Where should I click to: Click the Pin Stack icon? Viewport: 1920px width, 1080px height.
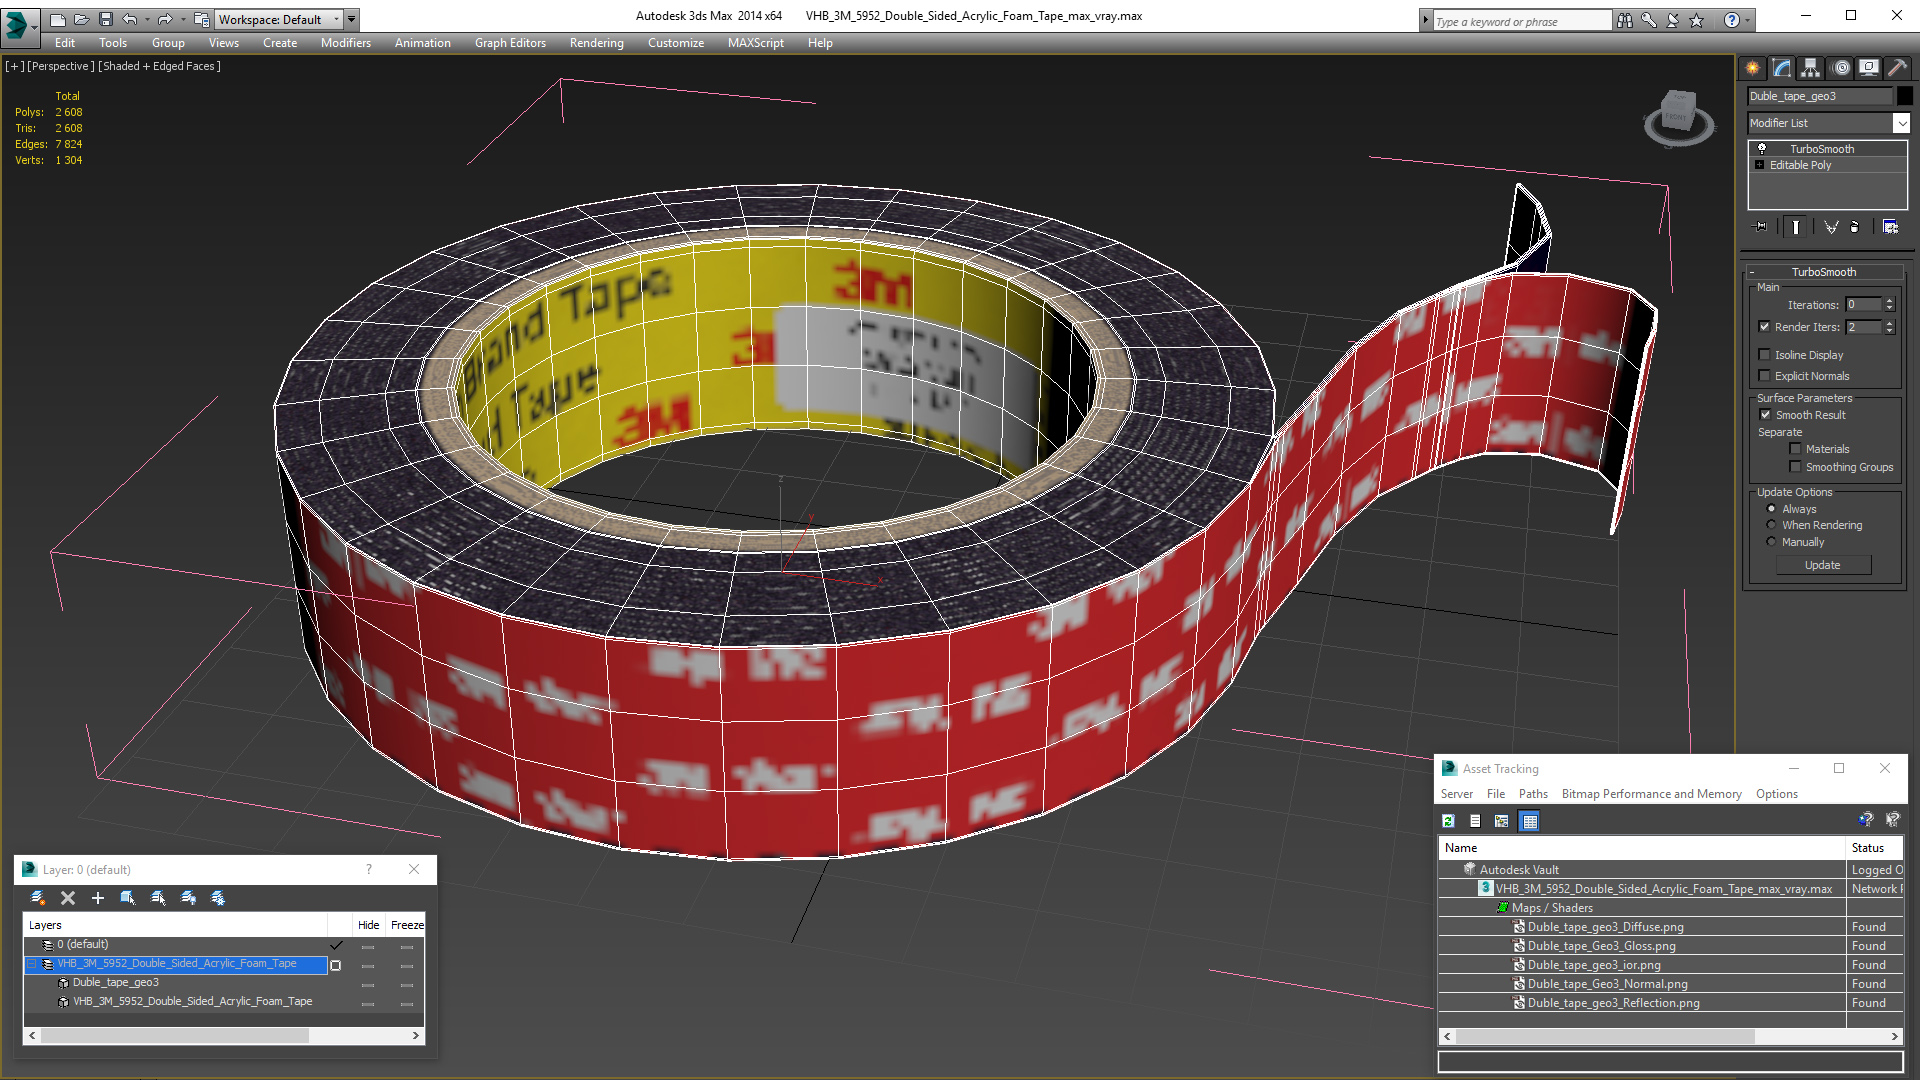tap(1761, 227)
